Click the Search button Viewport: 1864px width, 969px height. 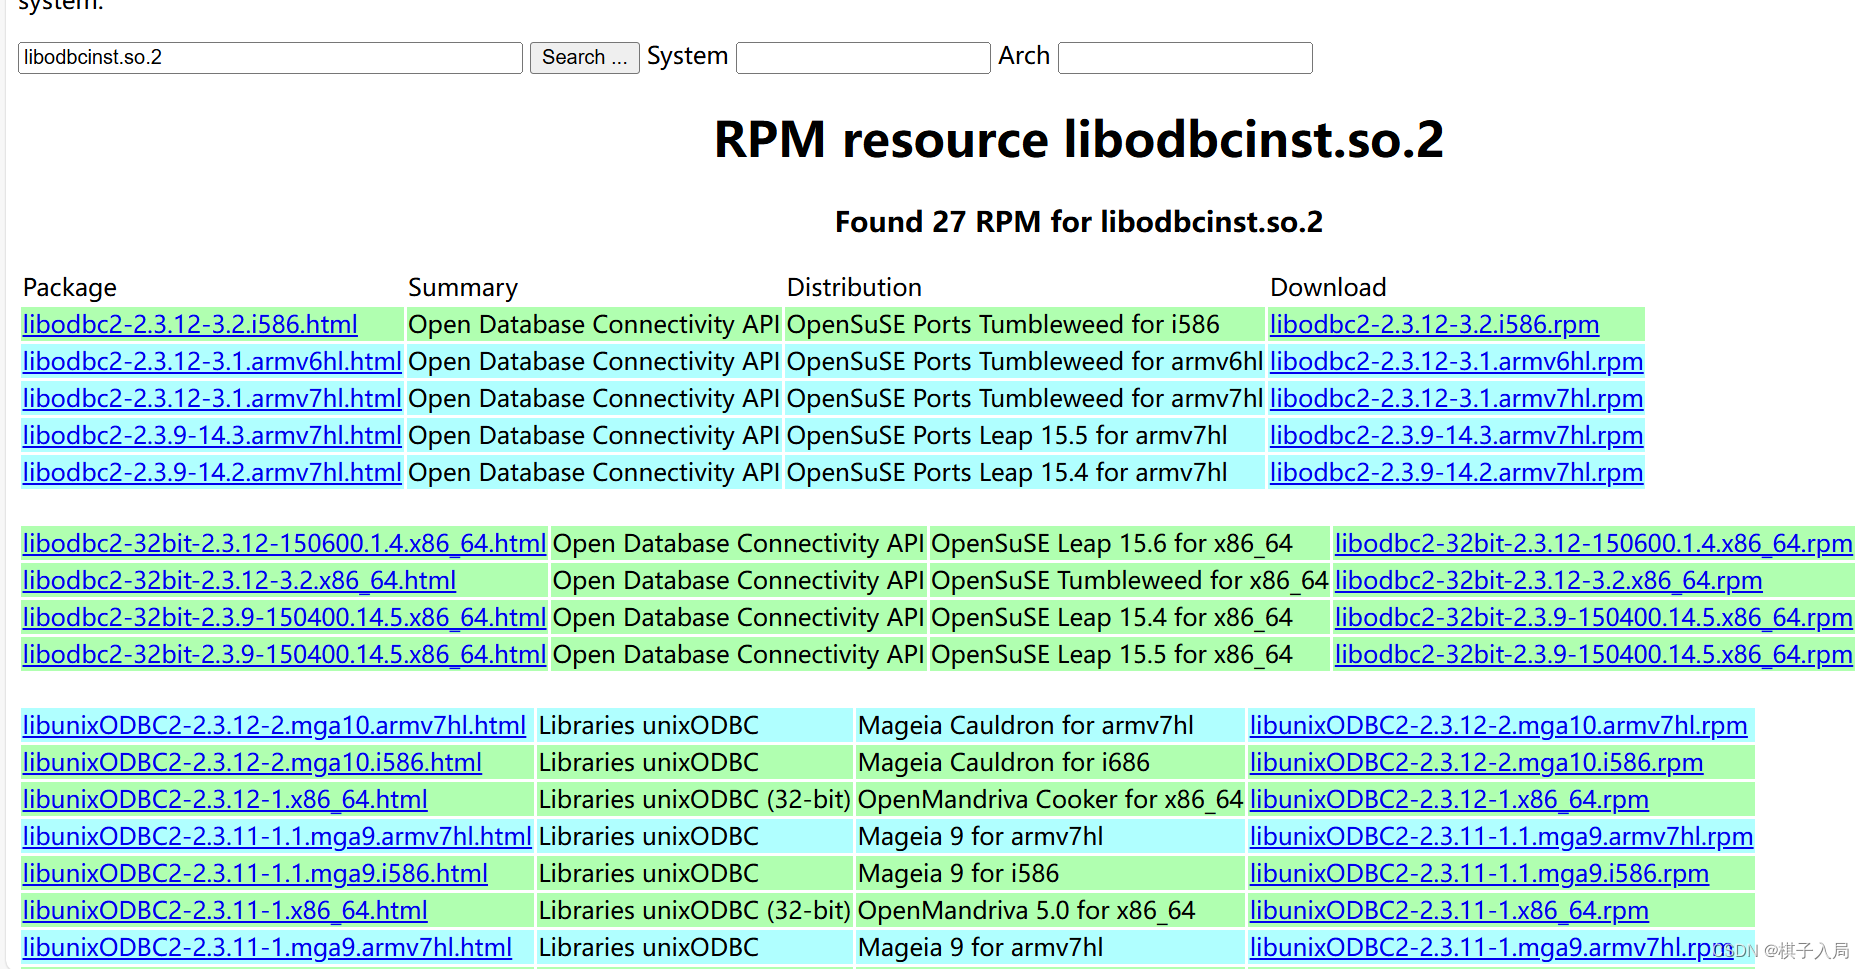tap(584, 57)
